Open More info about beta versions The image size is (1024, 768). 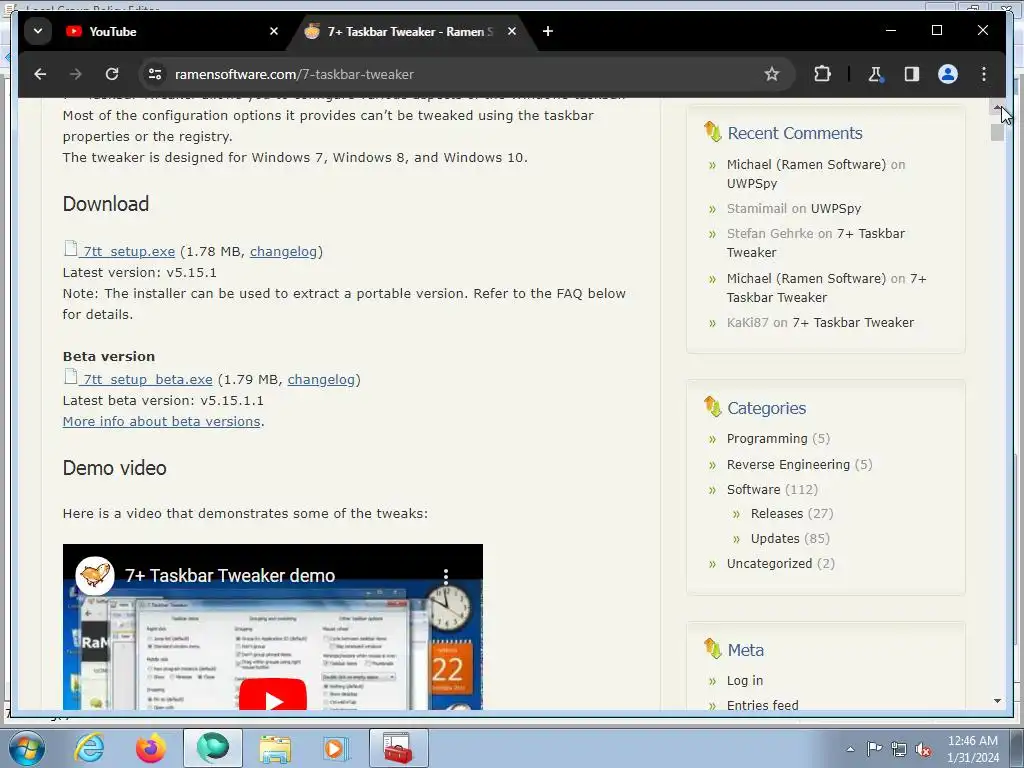click(x=161, y=421)
